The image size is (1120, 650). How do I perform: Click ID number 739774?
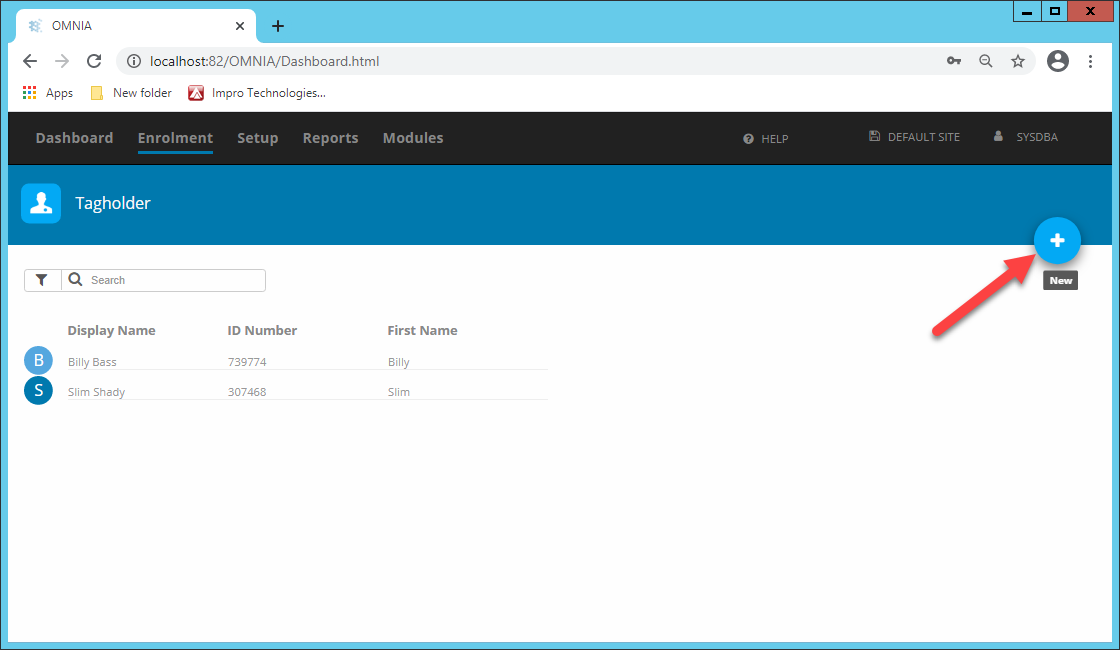click(247, 362)
